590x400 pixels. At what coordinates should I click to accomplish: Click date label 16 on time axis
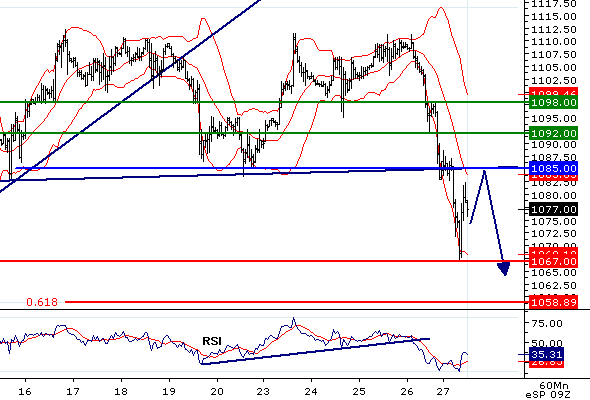[25, 392]
